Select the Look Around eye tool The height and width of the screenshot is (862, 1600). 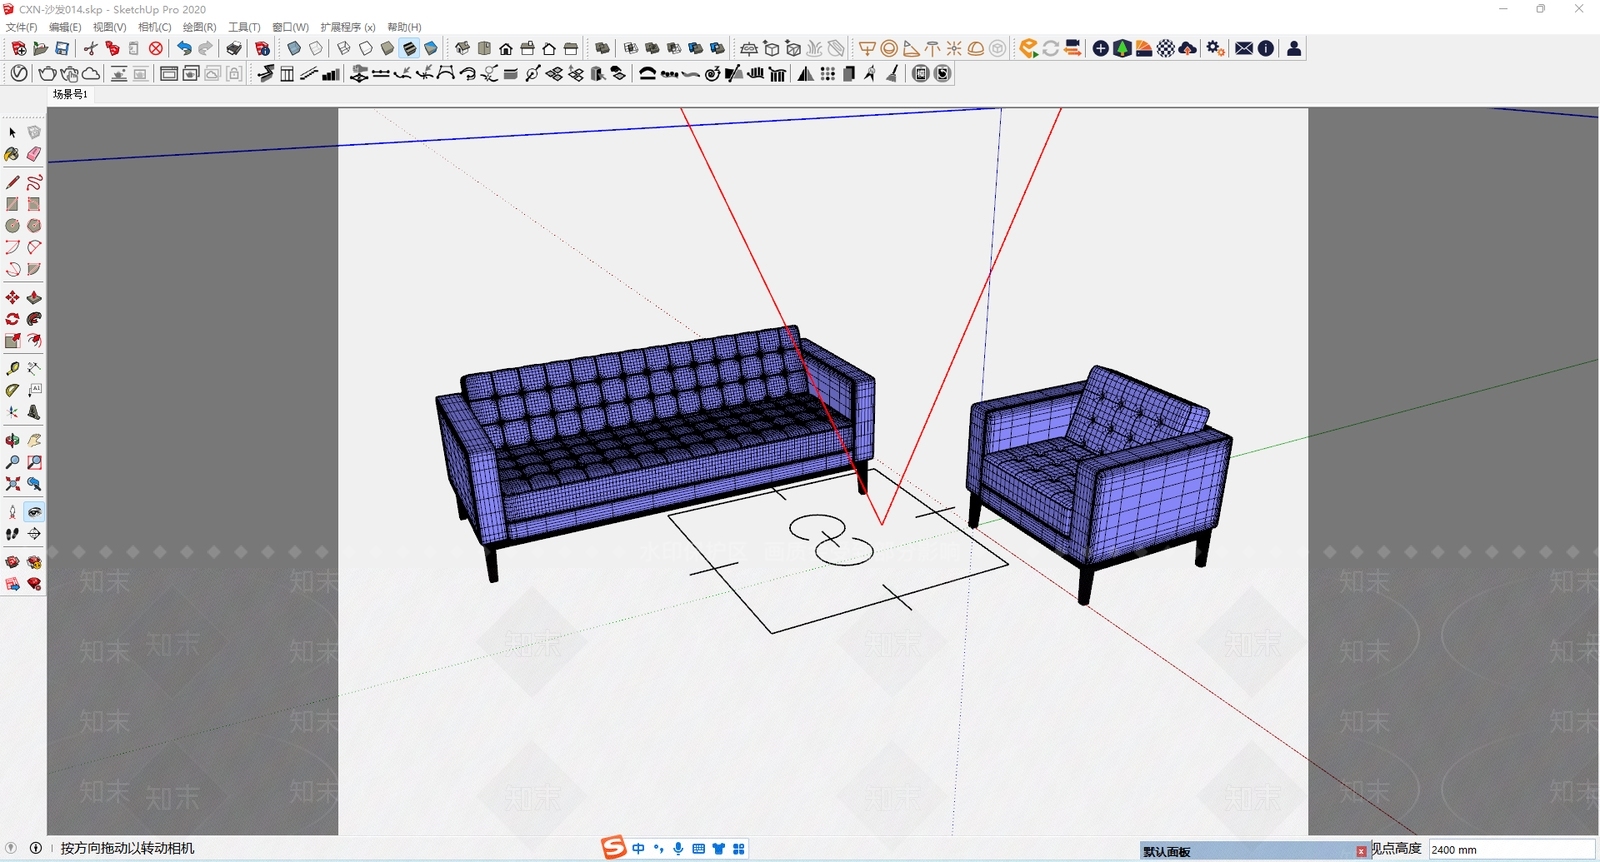[34, 512]
